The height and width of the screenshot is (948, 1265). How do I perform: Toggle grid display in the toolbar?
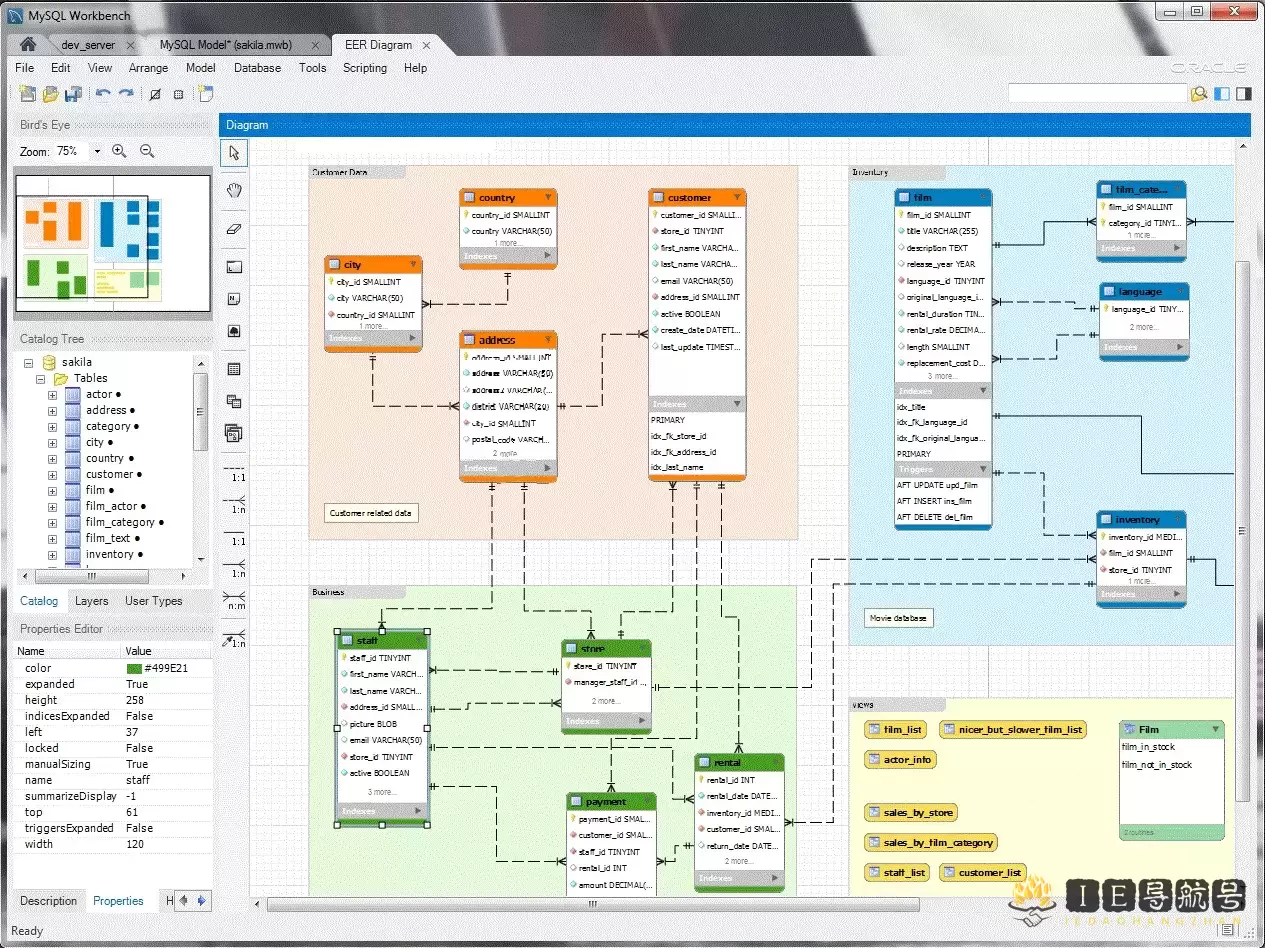pos(155,94)
